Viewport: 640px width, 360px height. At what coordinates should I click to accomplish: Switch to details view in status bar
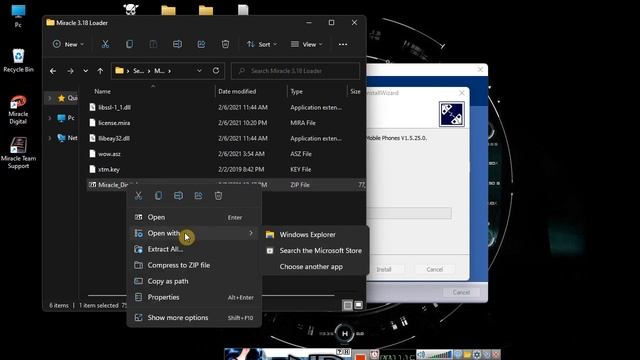[x=347, y=305]
